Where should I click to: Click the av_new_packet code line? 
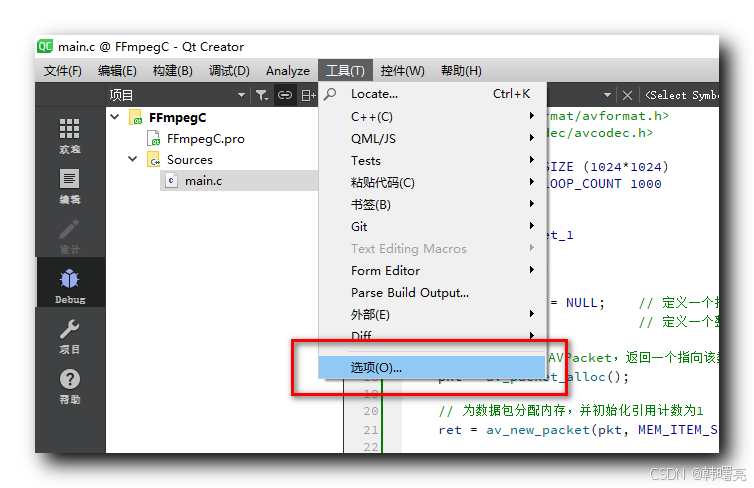pyautogui.click(x=578, y=430)
